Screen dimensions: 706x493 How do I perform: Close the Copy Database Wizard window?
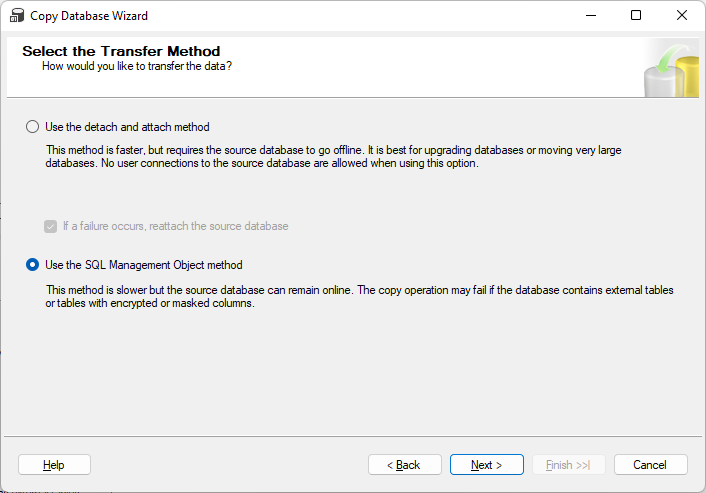click(x=682, y=16)
